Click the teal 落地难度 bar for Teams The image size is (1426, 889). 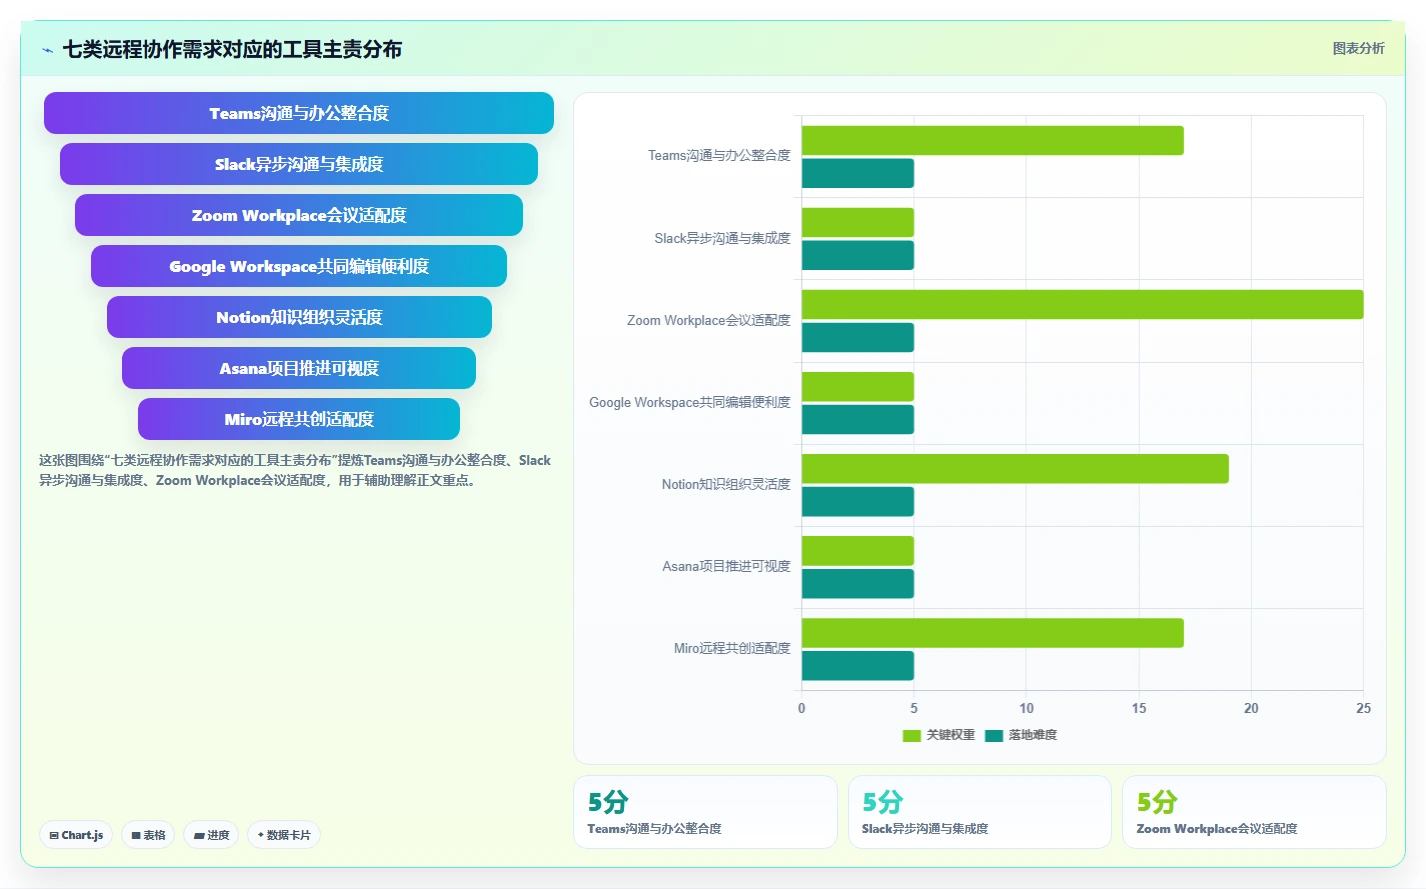pos(858,173)
